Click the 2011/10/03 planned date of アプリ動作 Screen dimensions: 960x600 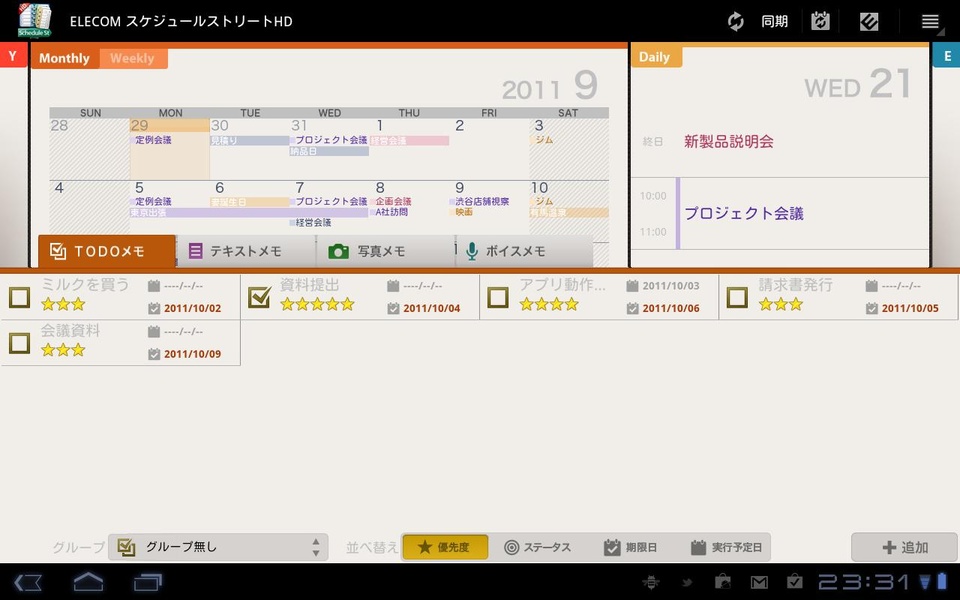670,286
